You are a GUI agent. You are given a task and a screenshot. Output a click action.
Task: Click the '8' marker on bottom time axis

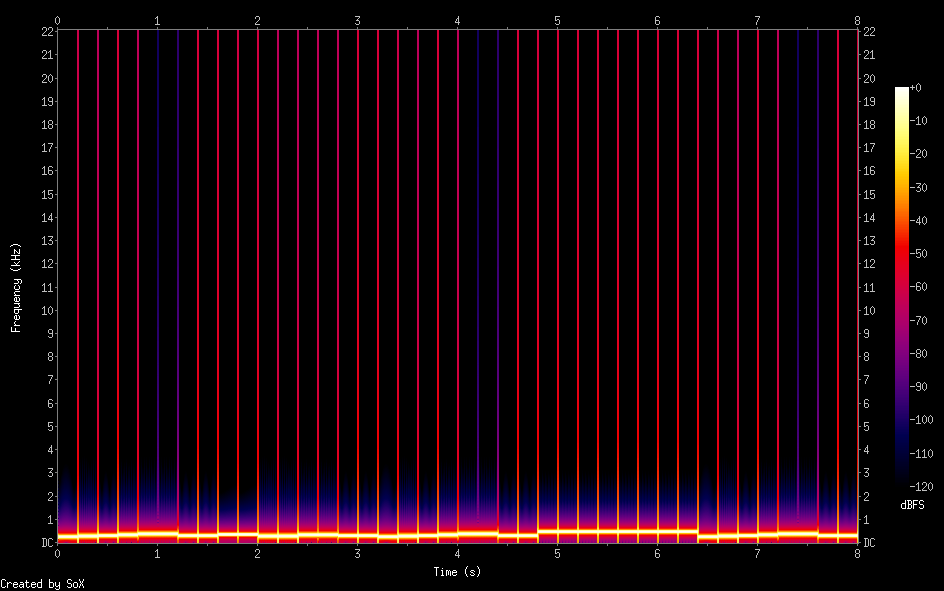coord(858,554)
